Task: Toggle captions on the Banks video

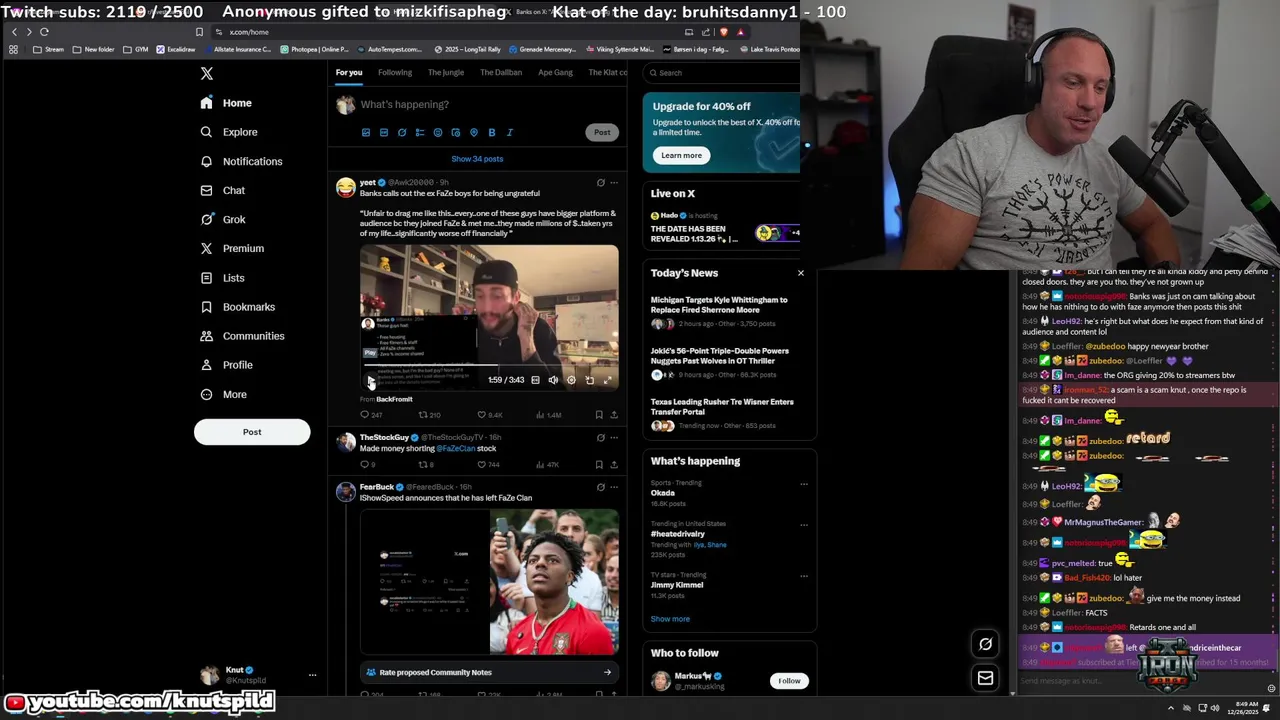Action: (535, 380)
